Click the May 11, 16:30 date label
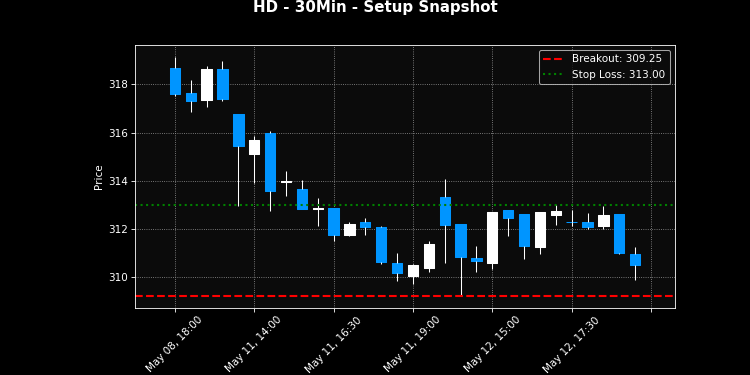This screenshot has height=375, width=750. [x=331, y=343]
